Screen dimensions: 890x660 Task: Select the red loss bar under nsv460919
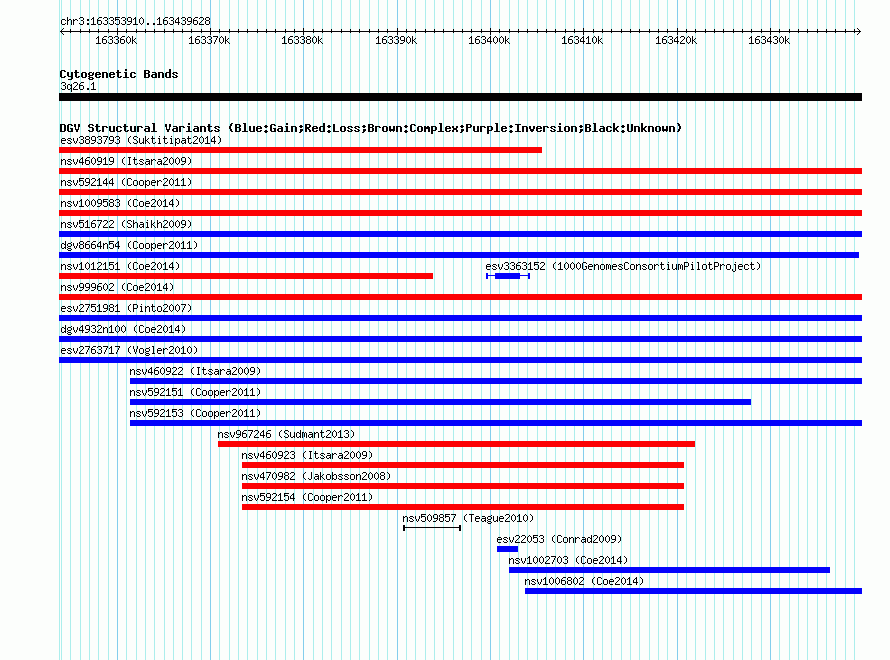[460, 171]
